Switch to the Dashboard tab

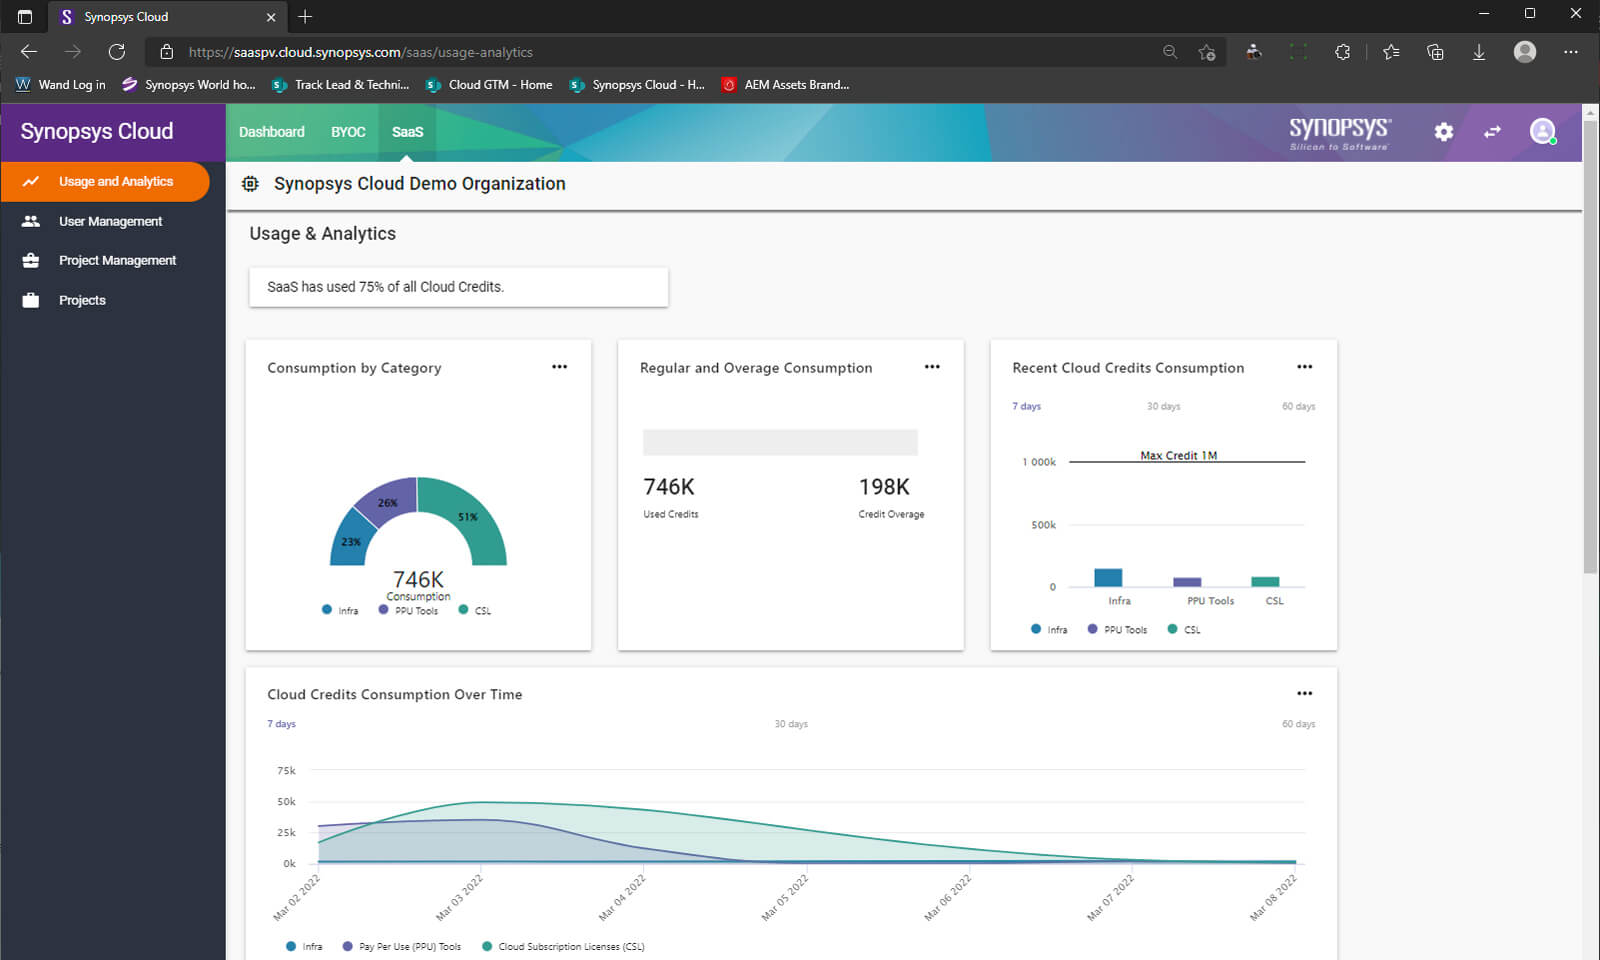(271, 132)
